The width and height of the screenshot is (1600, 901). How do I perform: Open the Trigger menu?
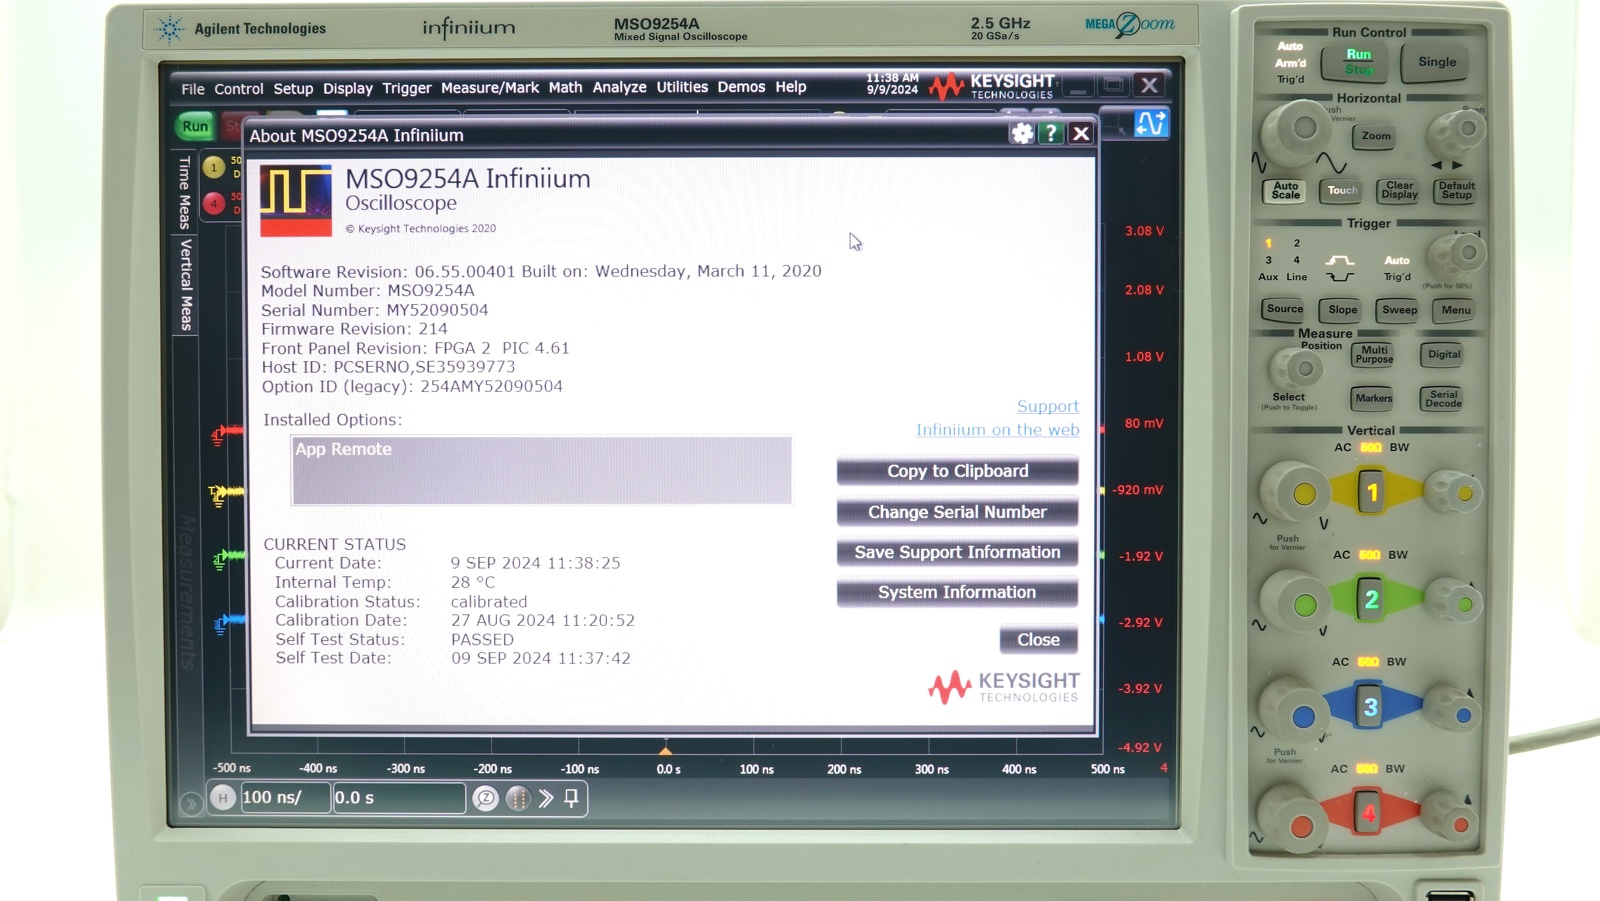407,88
